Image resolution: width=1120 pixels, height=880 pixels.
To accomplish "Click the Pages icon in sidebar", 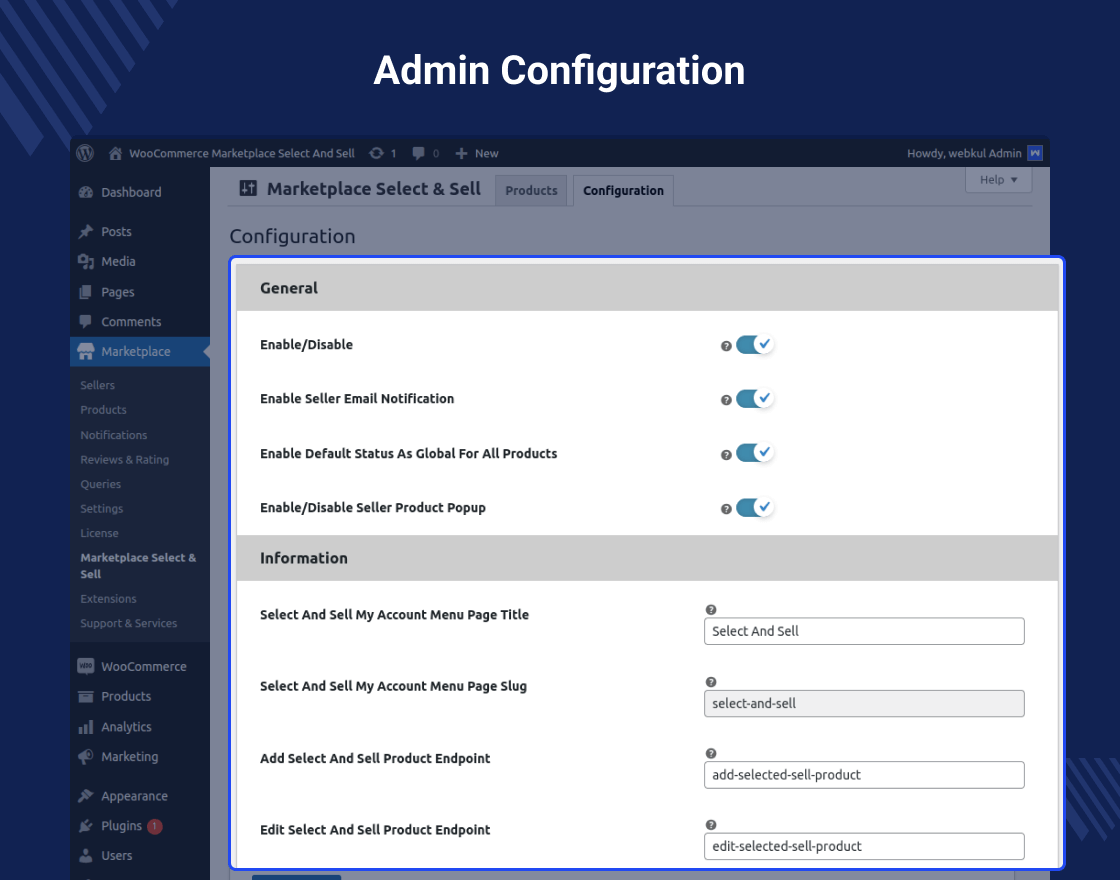I will 86,292.
